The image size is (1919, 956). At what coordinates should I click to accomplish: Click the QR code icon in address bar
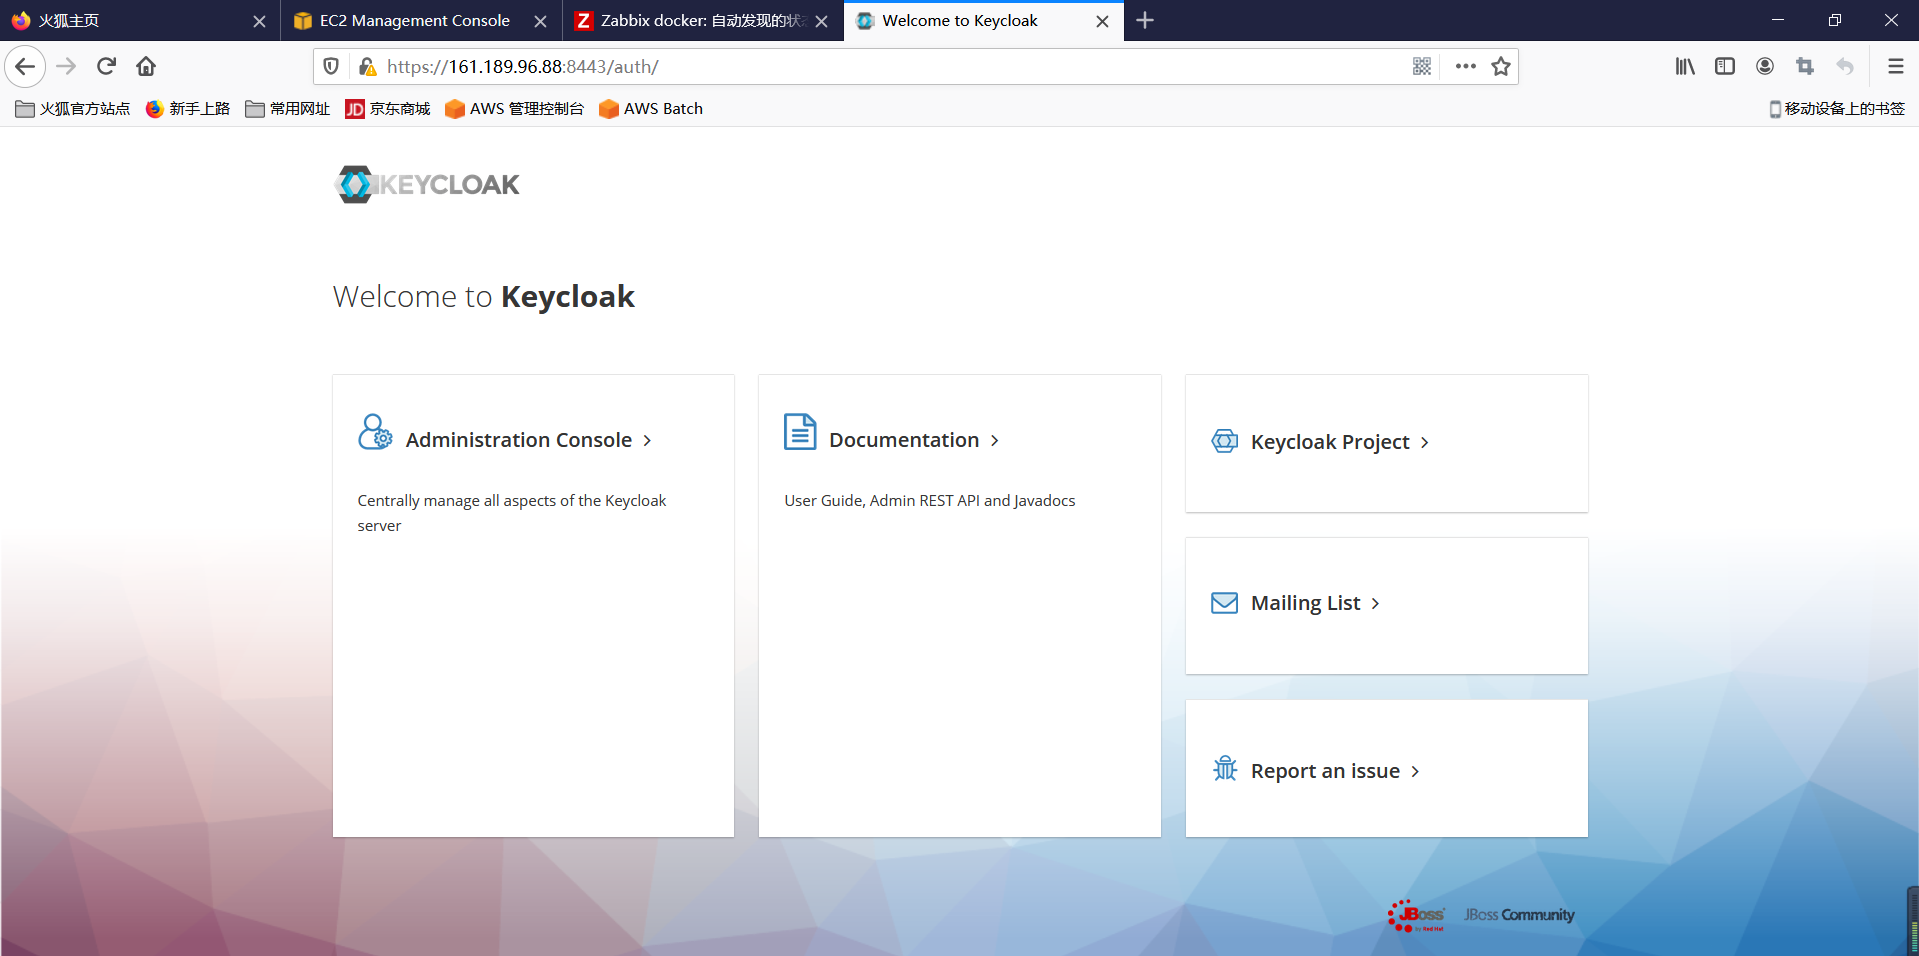click(1422, 66)
